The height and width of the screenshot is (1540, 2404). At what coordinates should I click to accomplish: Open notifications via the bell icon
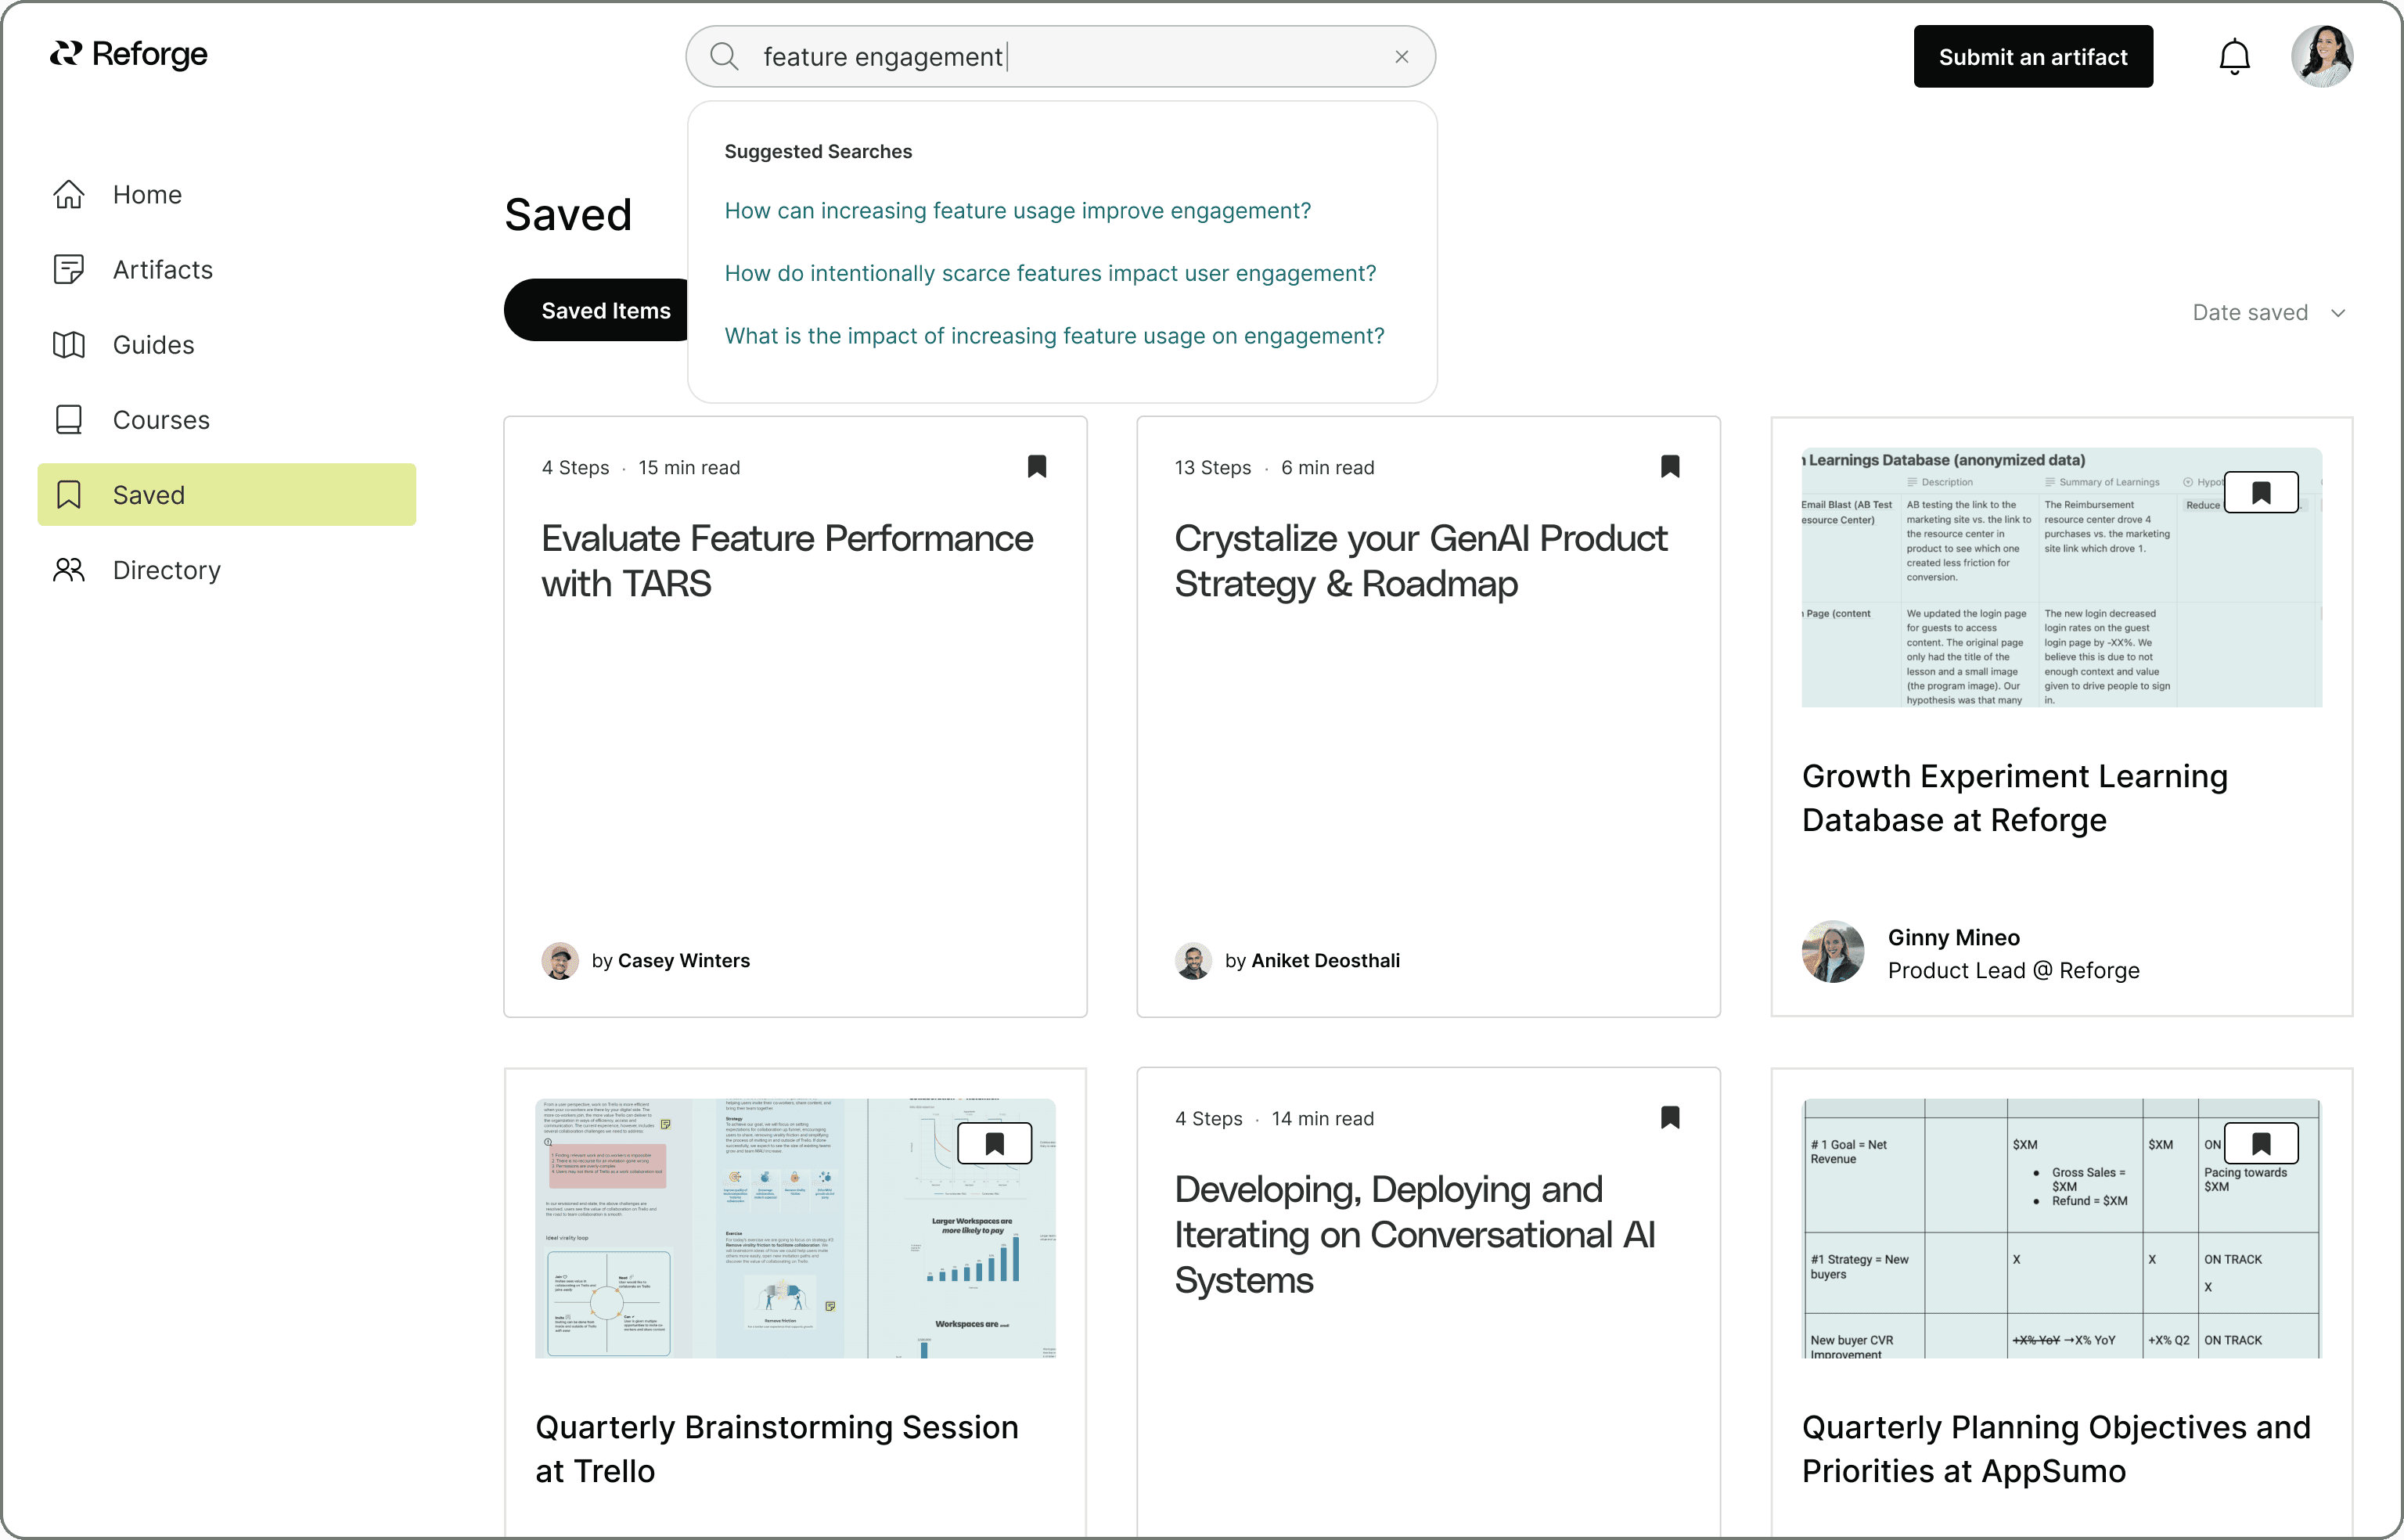click(2234, 56)
